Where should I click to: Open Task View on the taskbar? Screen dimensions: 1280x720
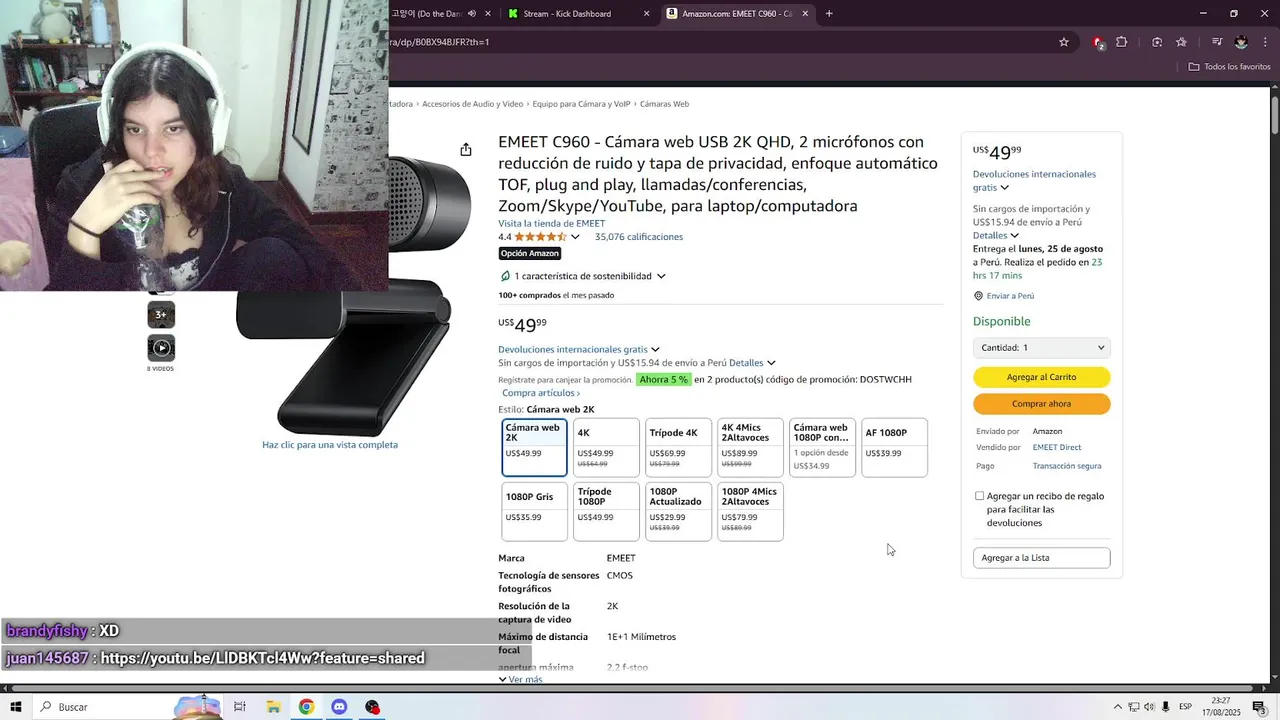240,707
